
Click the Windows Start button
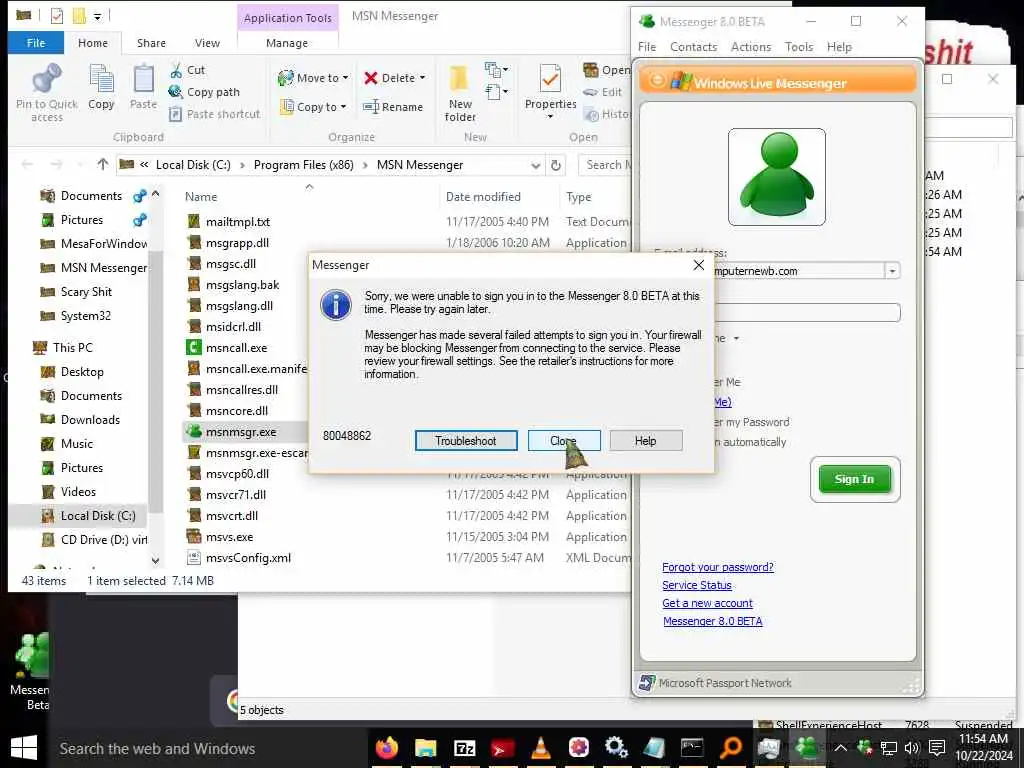24,748
